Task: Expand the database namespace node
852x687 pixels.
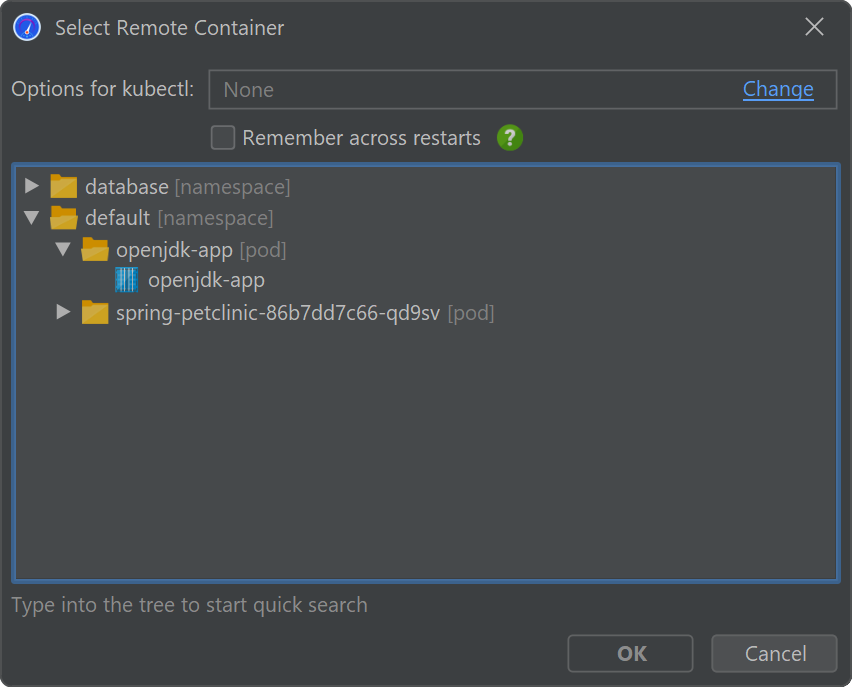Action: click(32, 187)
